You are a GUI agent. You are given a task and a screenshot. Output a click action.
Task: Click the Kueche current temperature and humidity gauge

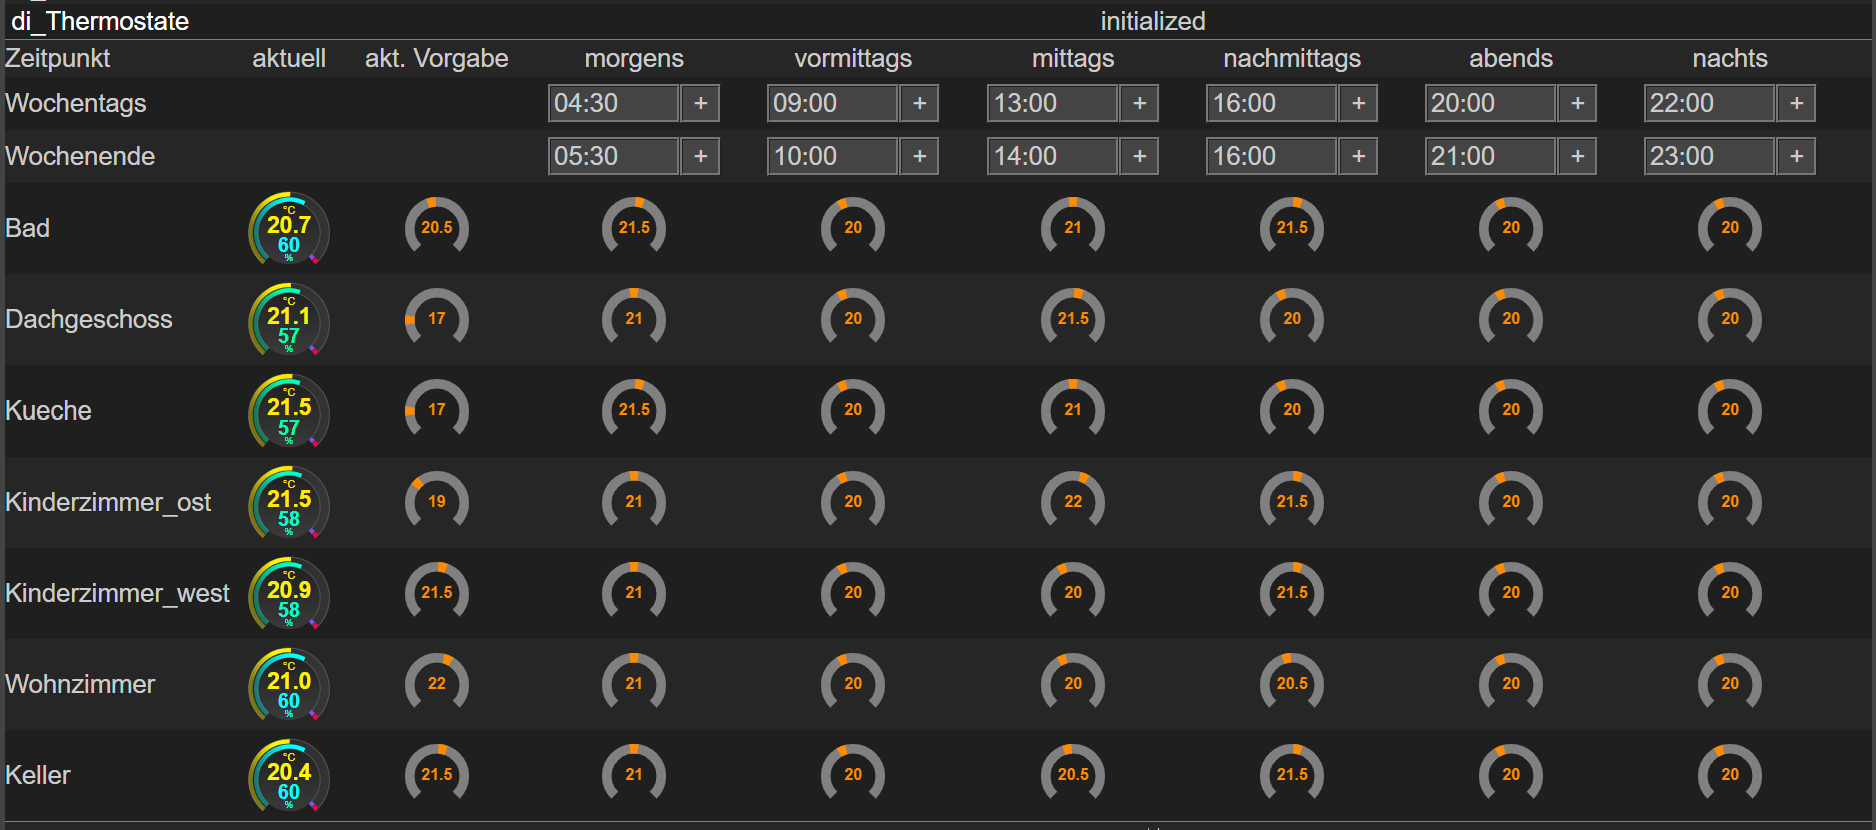point(288,411)
